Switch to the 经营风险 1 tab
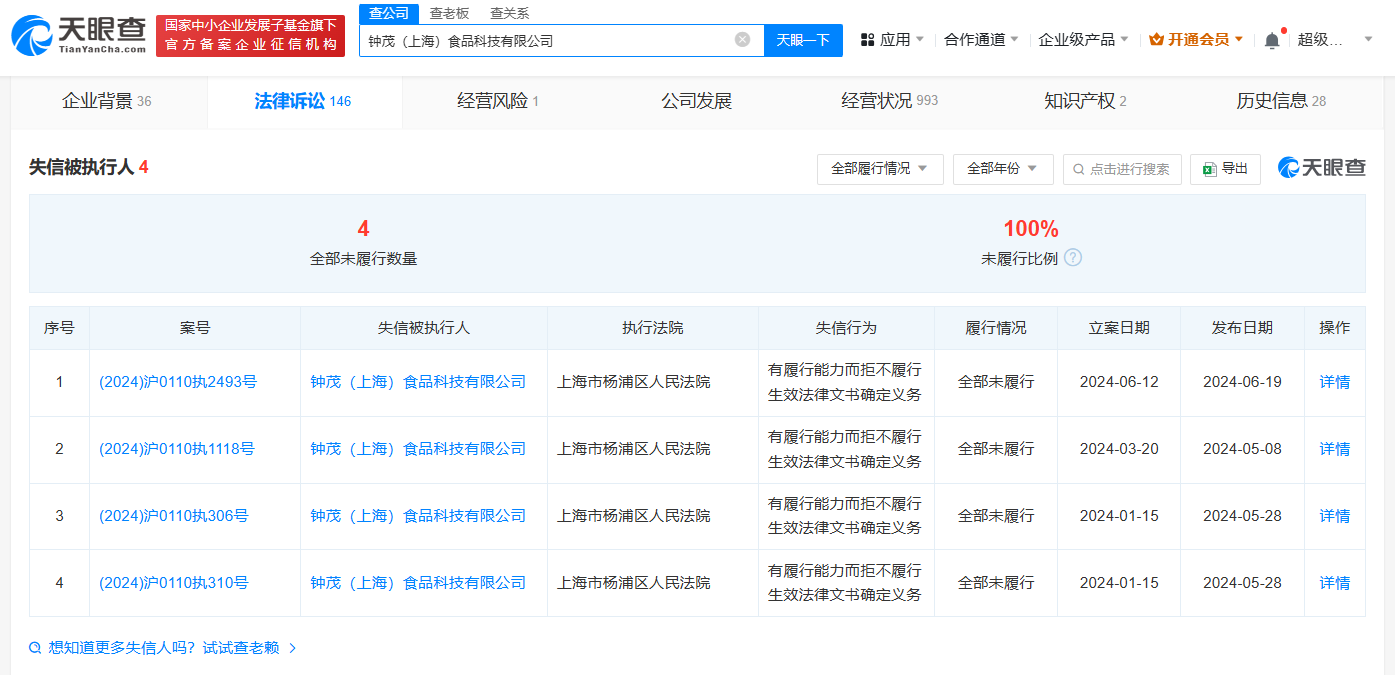 coord(499,101)
